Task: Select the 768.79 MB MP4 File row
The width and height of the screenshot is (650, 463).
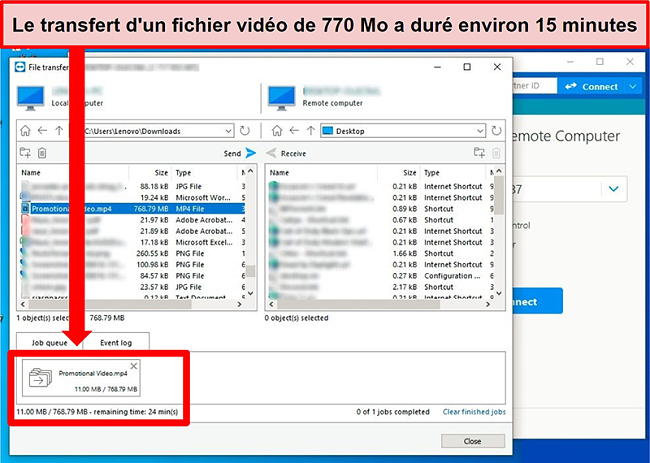Action: coord(133,208)
